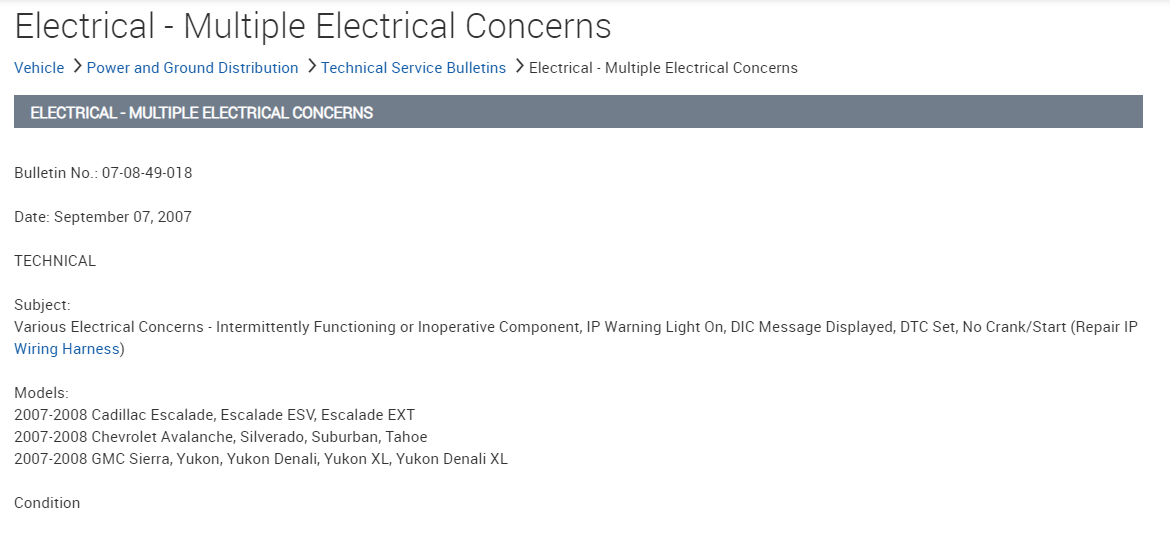Click the Models label
The height and width of the screenshot is (543, 1170).
(41, 393)
